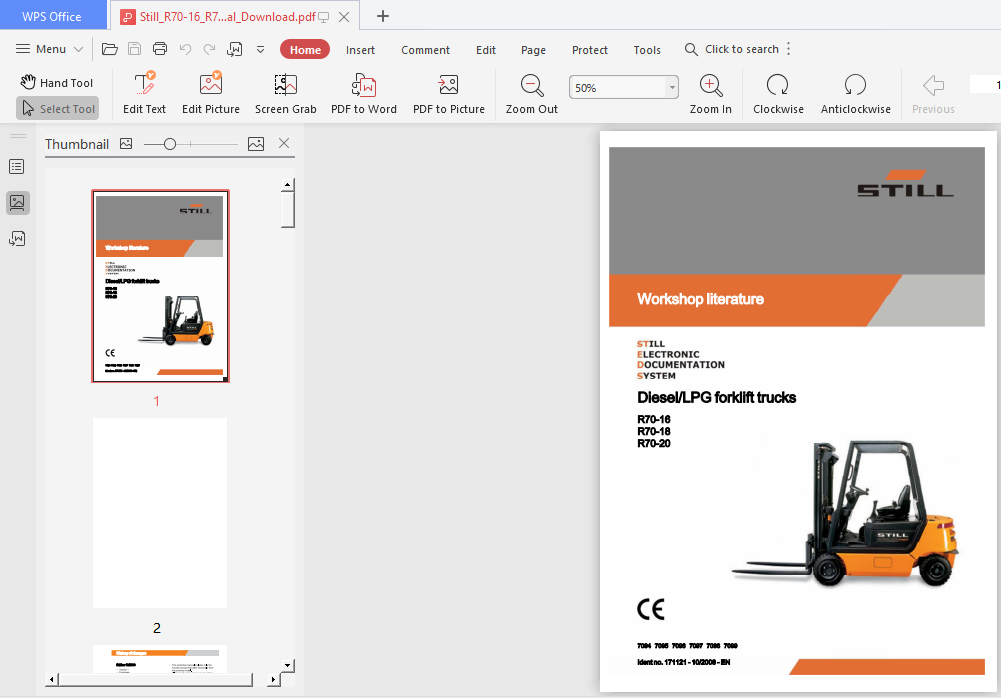Click the PDF to Word converter
The height and width of the screenshot is (698, 1001).
[x=364, y=93]
